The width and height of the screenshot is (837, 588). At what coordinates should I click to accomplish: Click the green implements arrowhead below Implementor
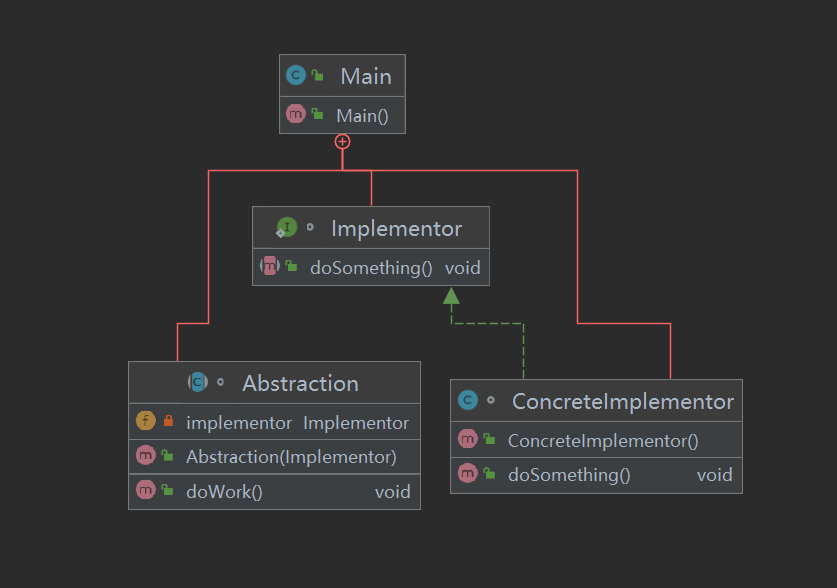click(x=452, y=295)
